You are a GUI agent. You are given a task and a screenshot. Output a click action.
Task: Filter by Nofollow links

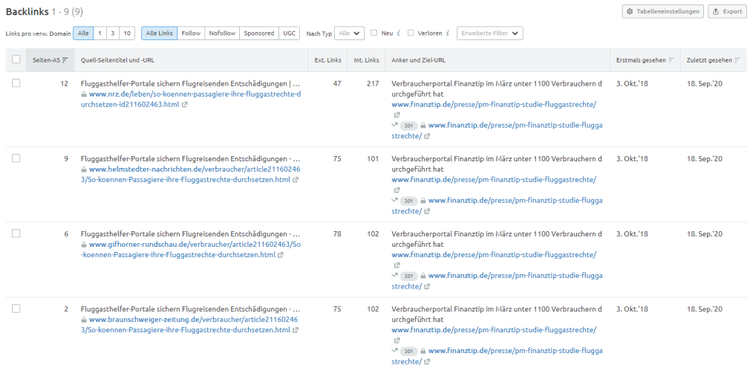(222, 33)
